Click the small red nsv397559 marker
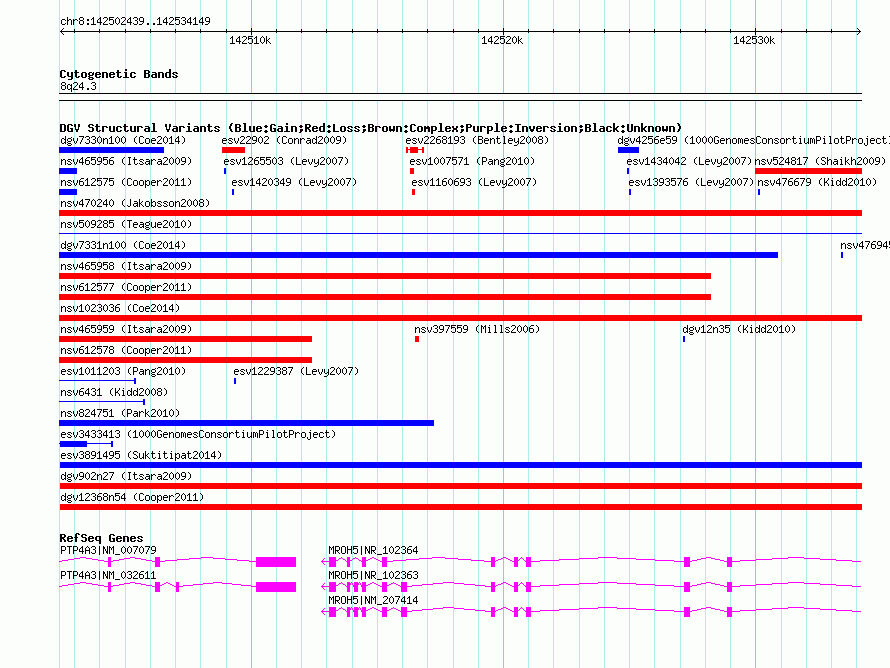Screen dimensions: 890x668 click(x=417, y=339)
